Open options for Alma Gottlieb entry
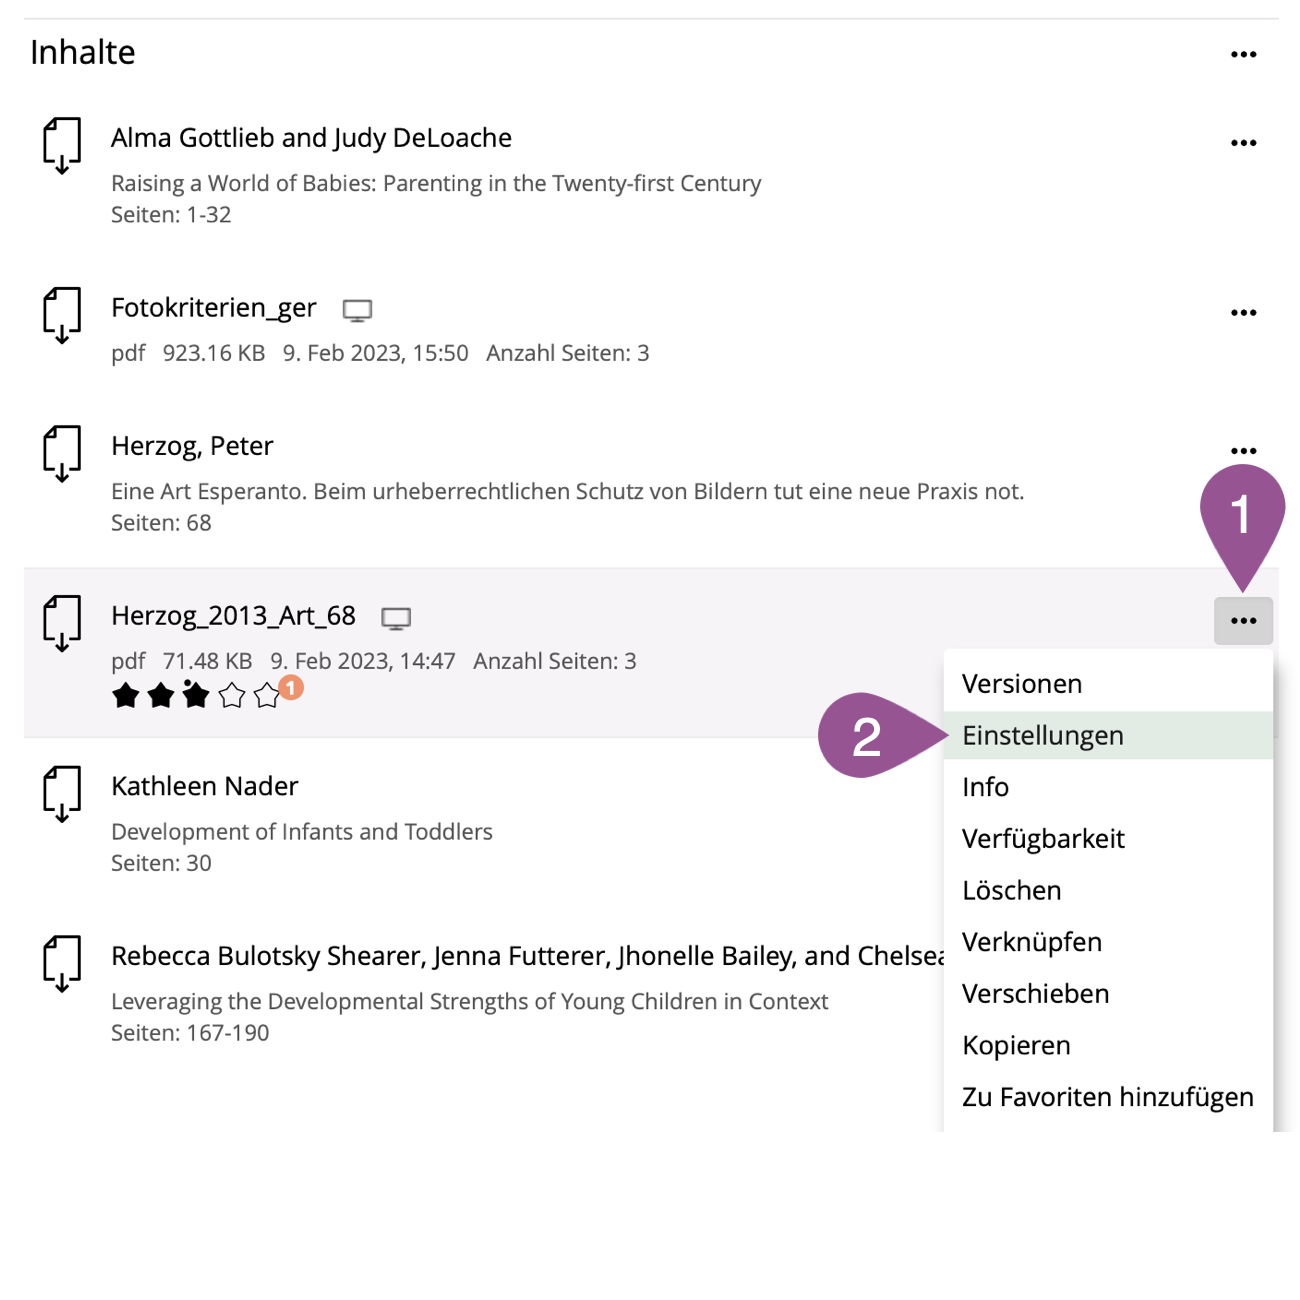This screenshot has height=1300, width=1300. tap(1243, 143)
